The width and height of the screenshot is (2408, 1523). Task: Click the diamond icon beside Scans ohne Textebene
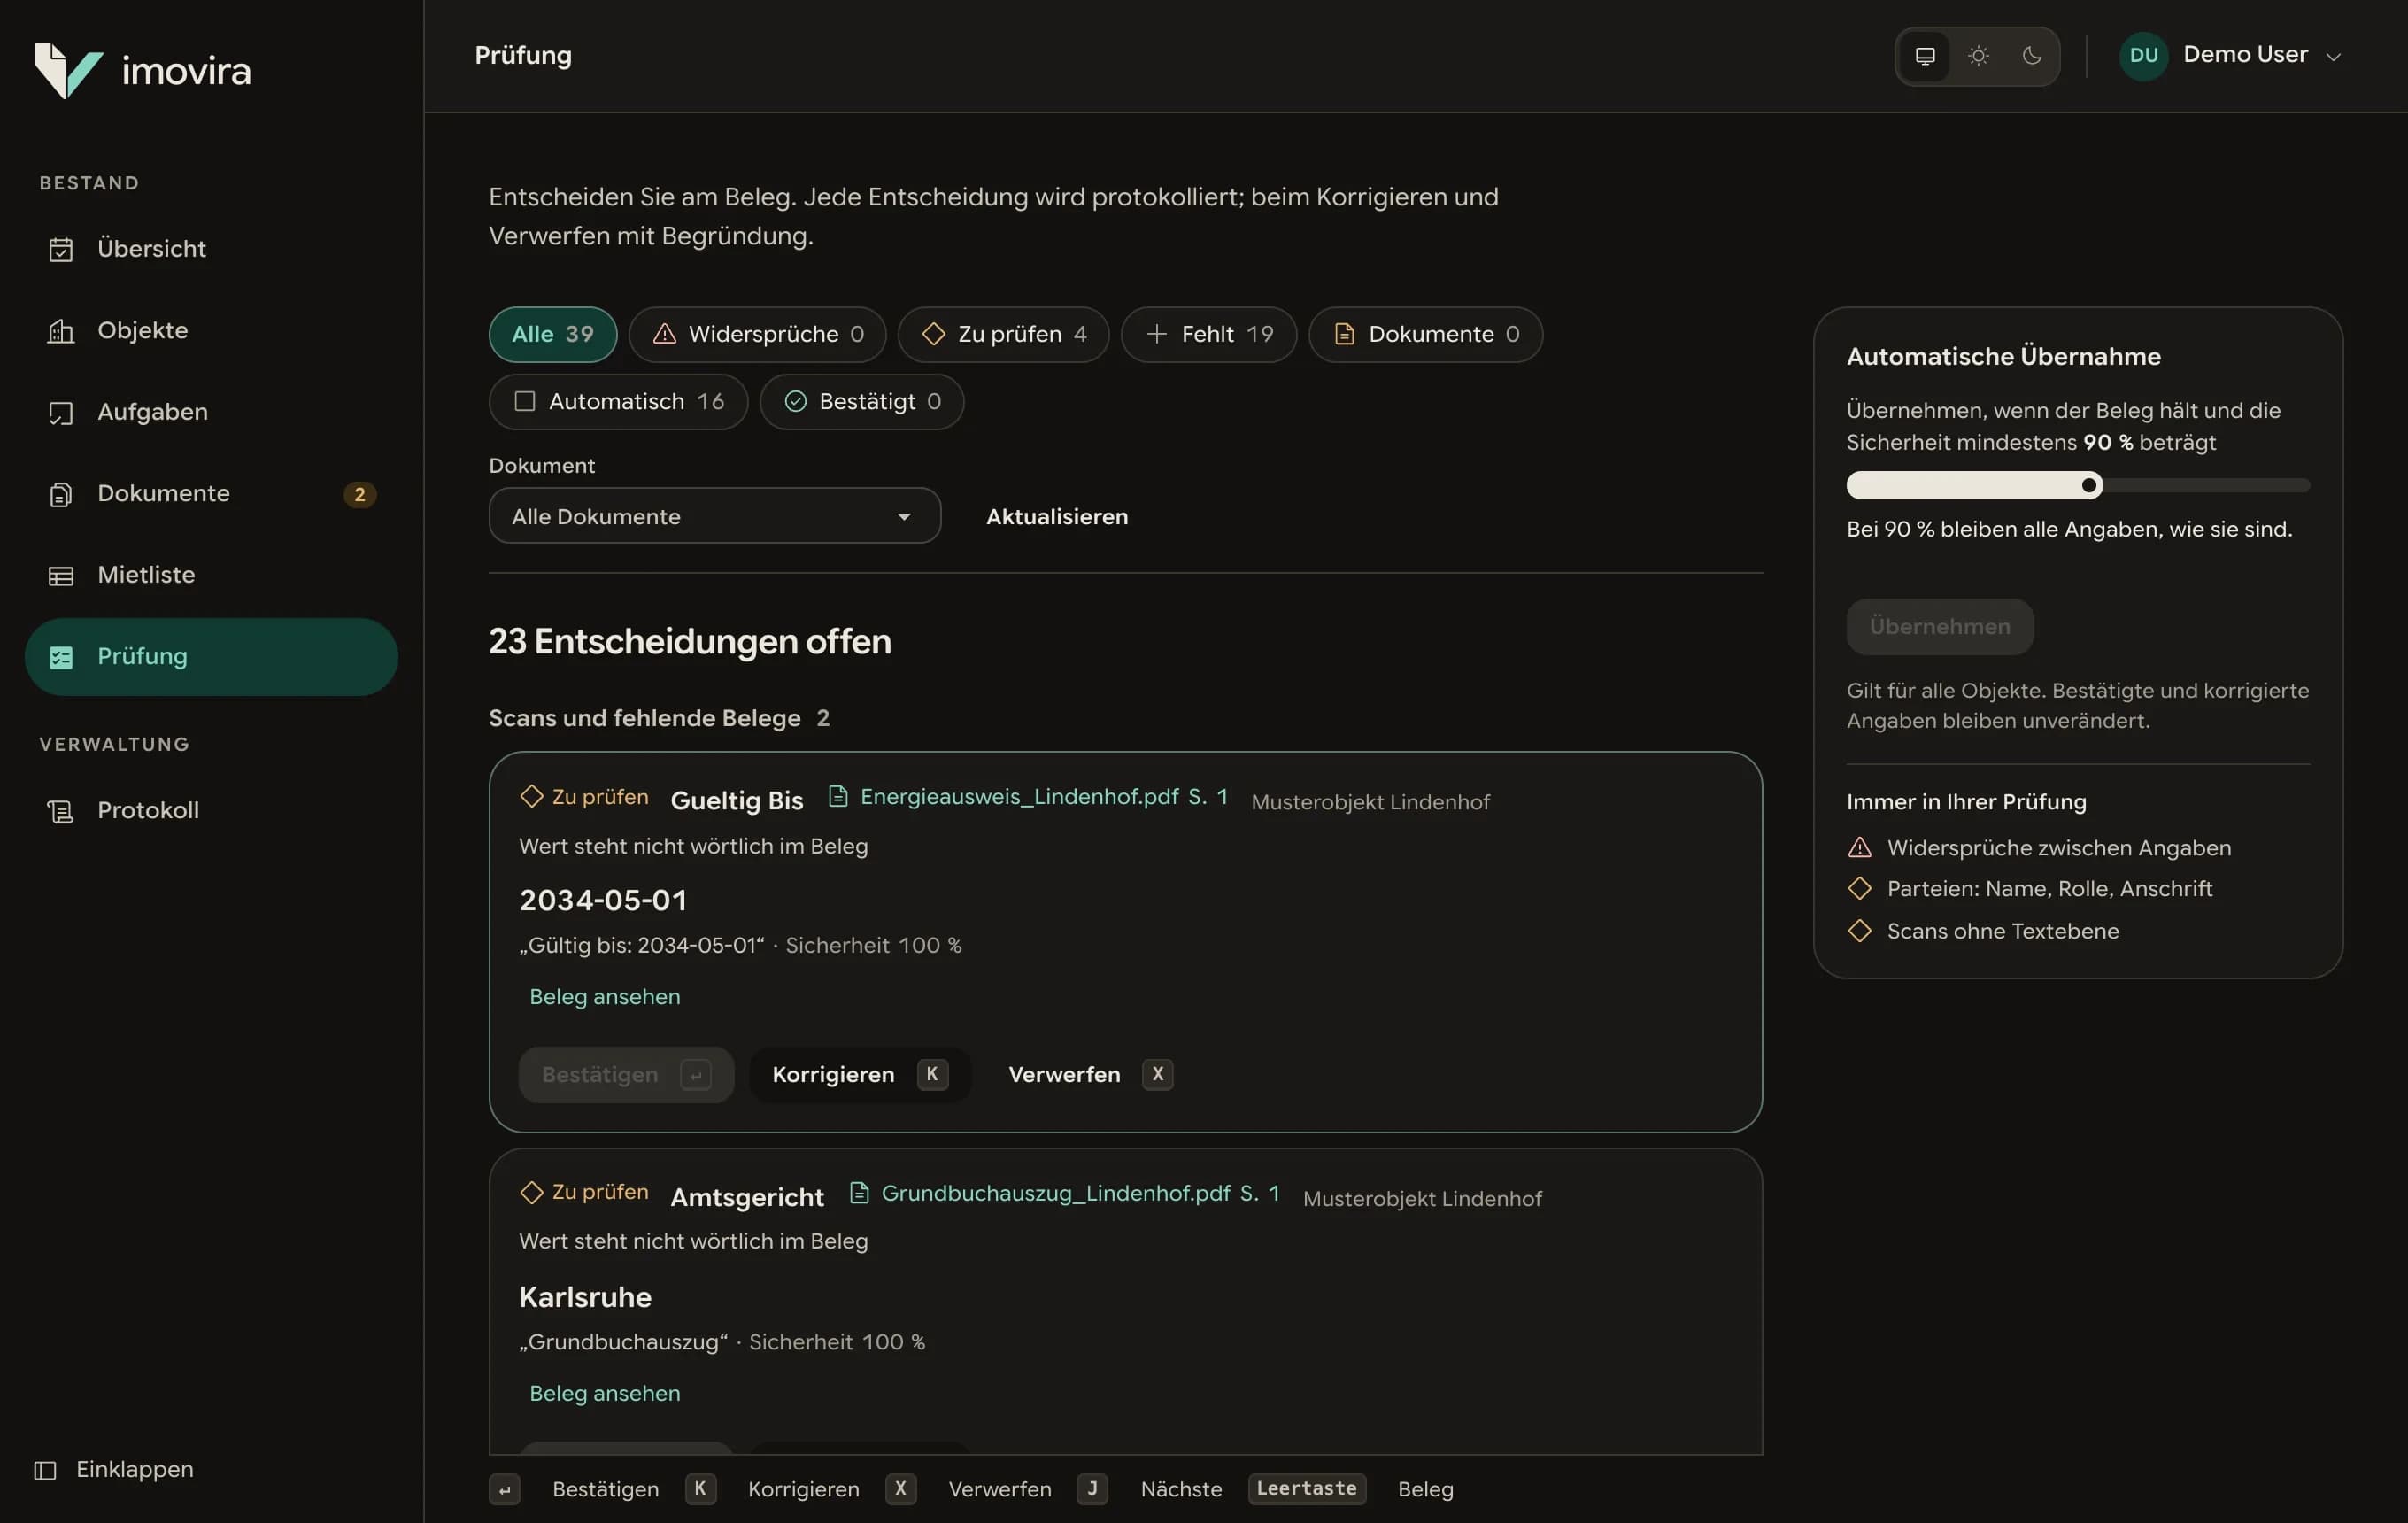[1859, 932]
